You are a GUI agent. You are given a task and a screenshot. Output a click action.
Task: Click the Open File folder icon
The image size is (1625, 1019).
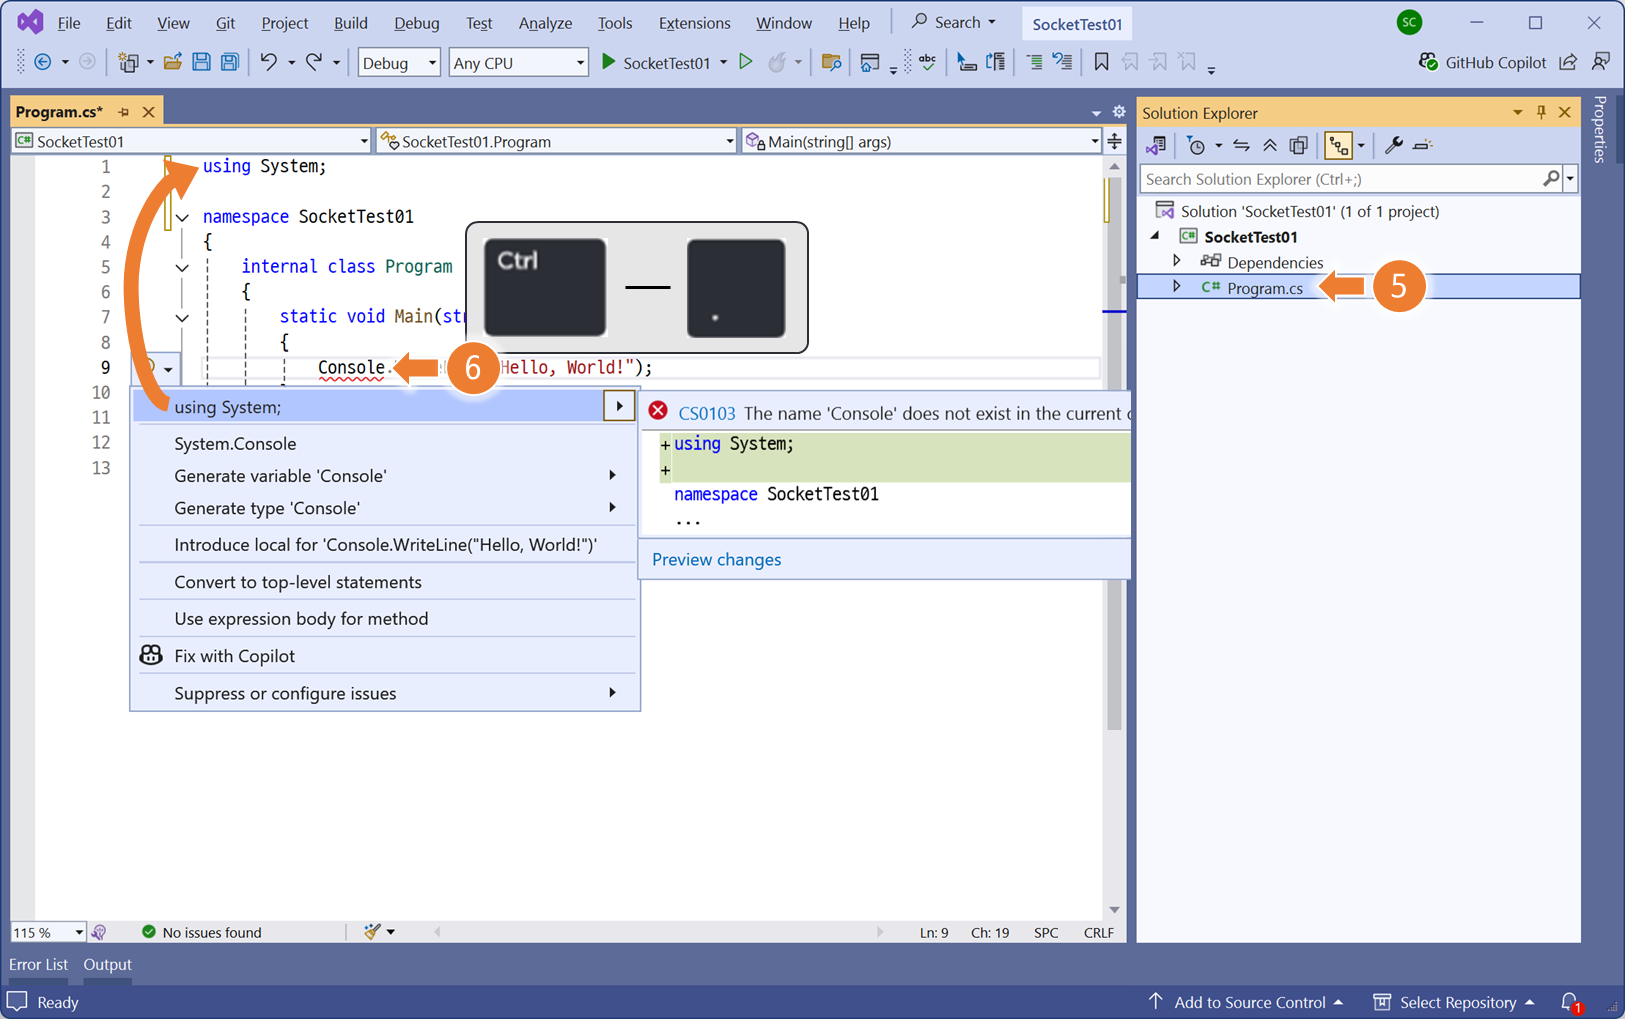172,62
